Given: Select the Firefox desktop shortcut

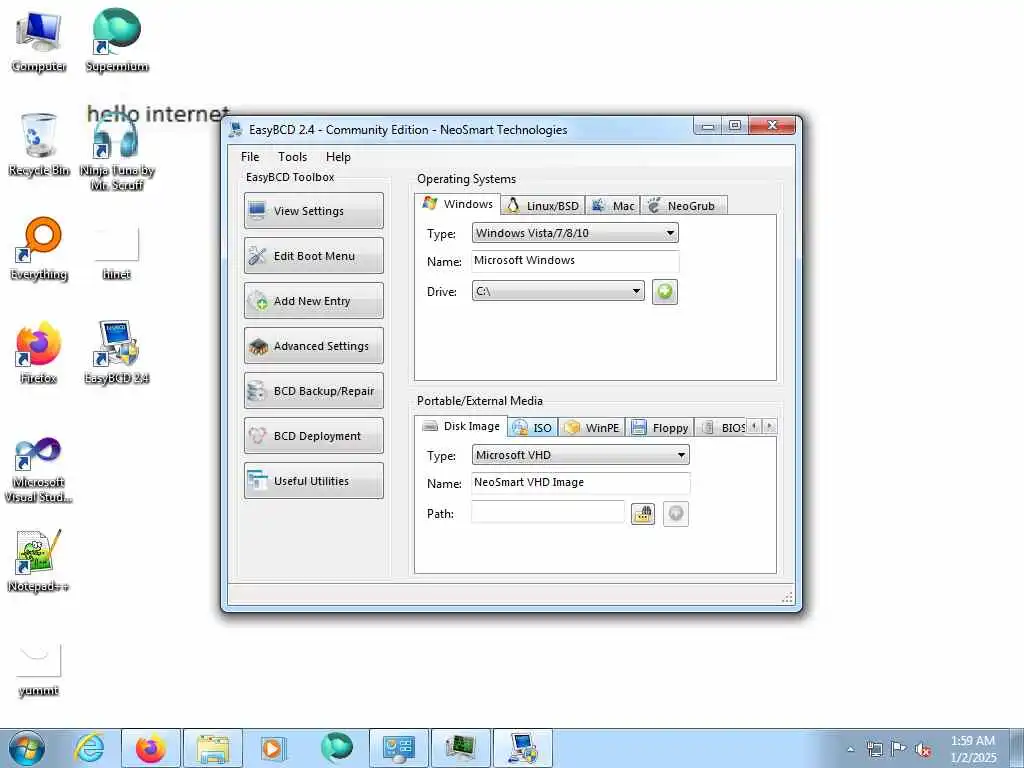Looking at the screenshot, I should 39,353.
